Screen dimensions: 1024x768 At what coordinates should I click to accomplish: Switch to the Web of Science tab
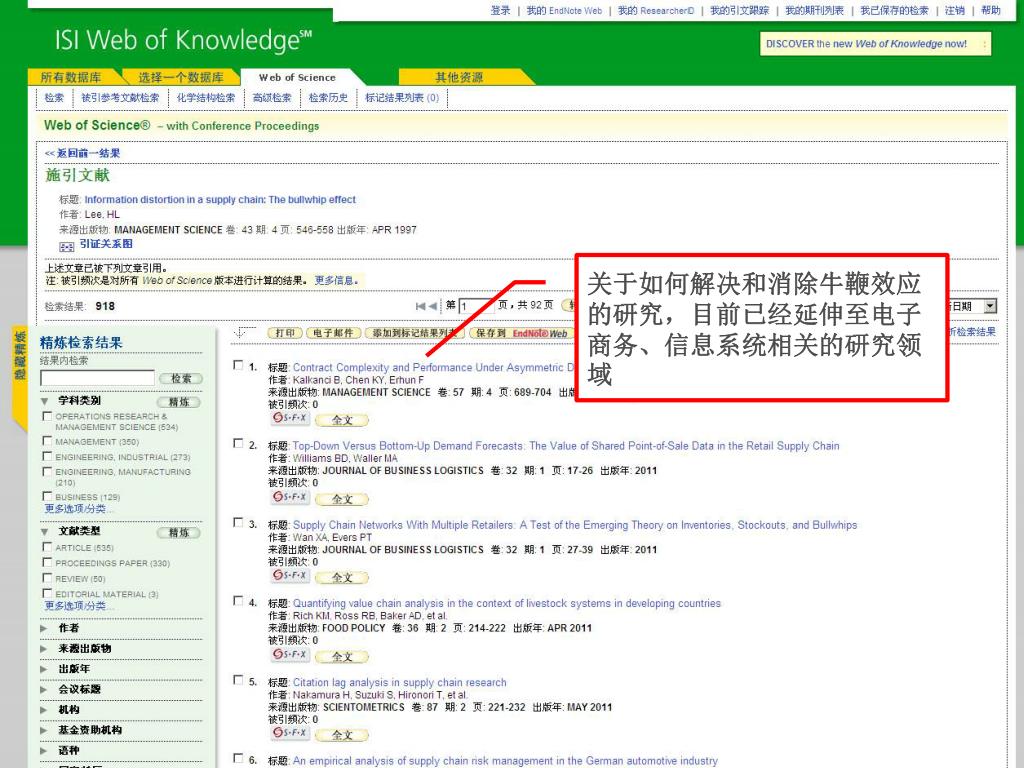(x=297, y=77)
